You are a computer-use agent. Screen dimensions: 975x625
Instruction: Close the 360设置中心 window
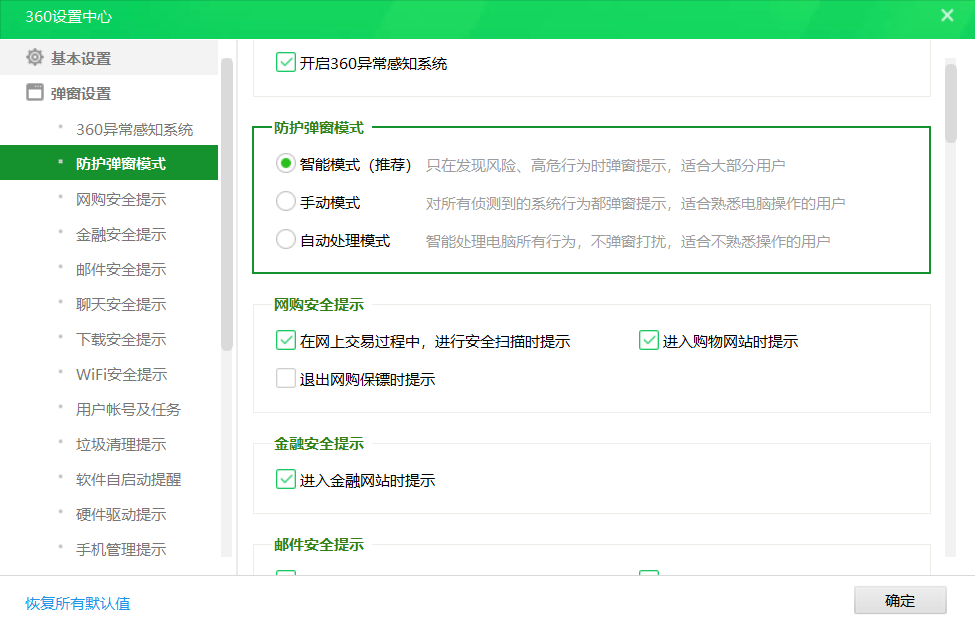click(x=947, y=16)
